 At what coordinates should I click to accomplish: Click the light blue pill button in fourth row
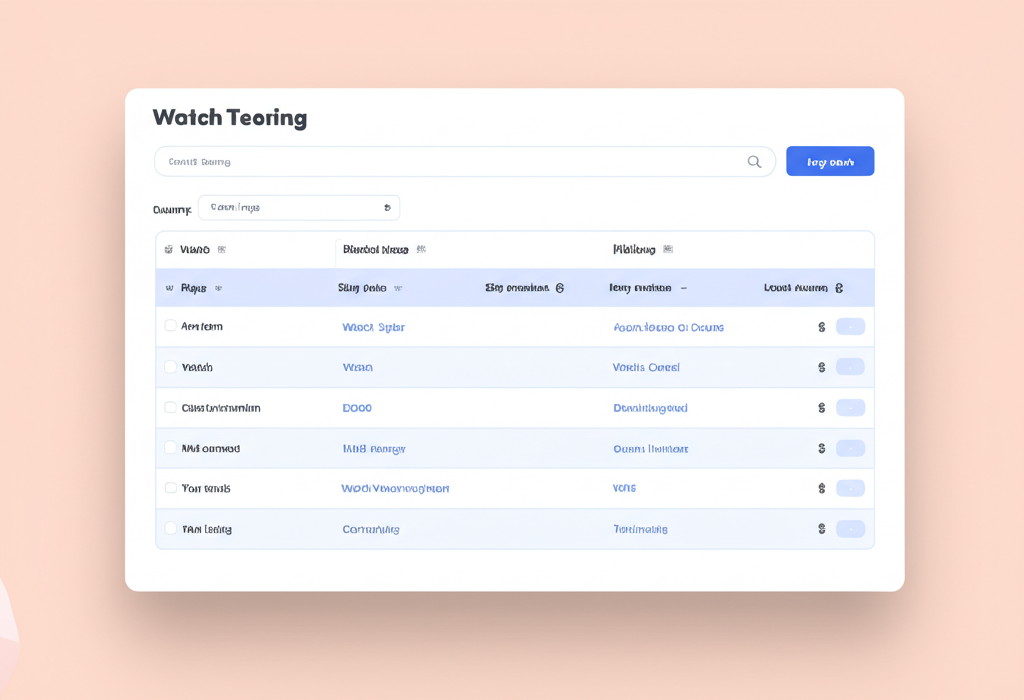pyautogui.click(x=850, y=448)
